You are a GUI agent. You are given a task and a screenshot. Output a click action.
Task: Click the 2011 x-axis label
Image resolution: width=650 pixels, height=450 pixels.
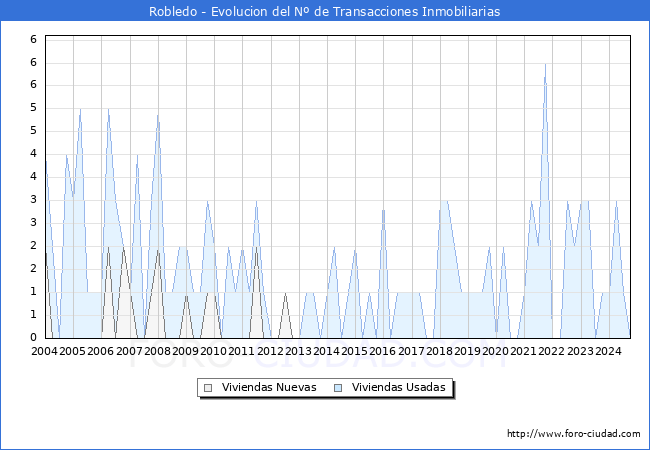[x=242, y=351]
